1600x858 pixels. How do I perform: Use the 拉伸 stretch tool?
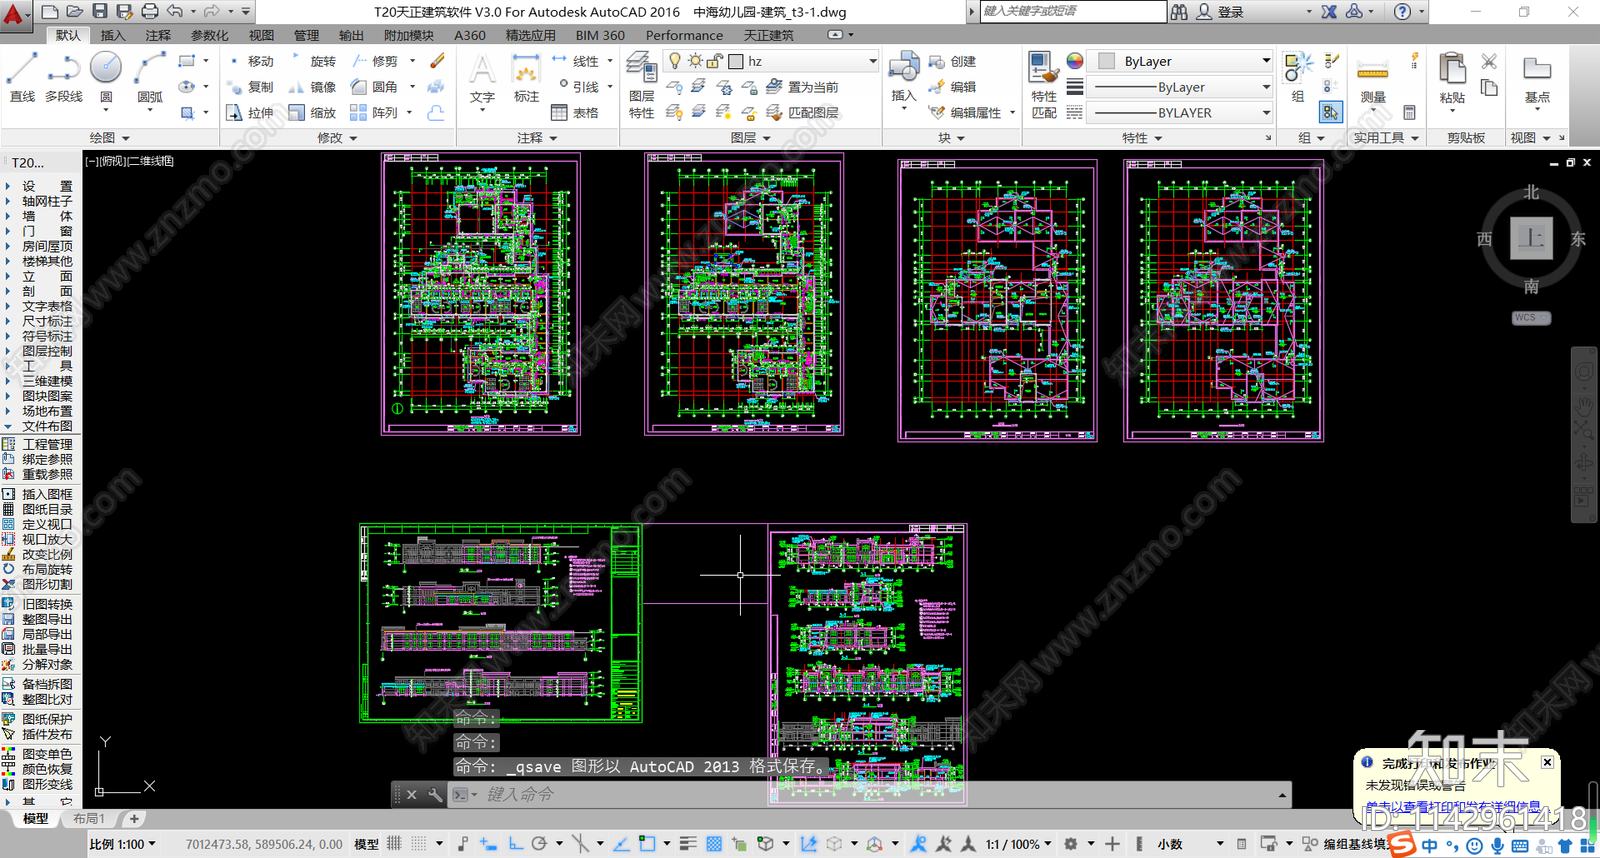[x=250, y=113]
